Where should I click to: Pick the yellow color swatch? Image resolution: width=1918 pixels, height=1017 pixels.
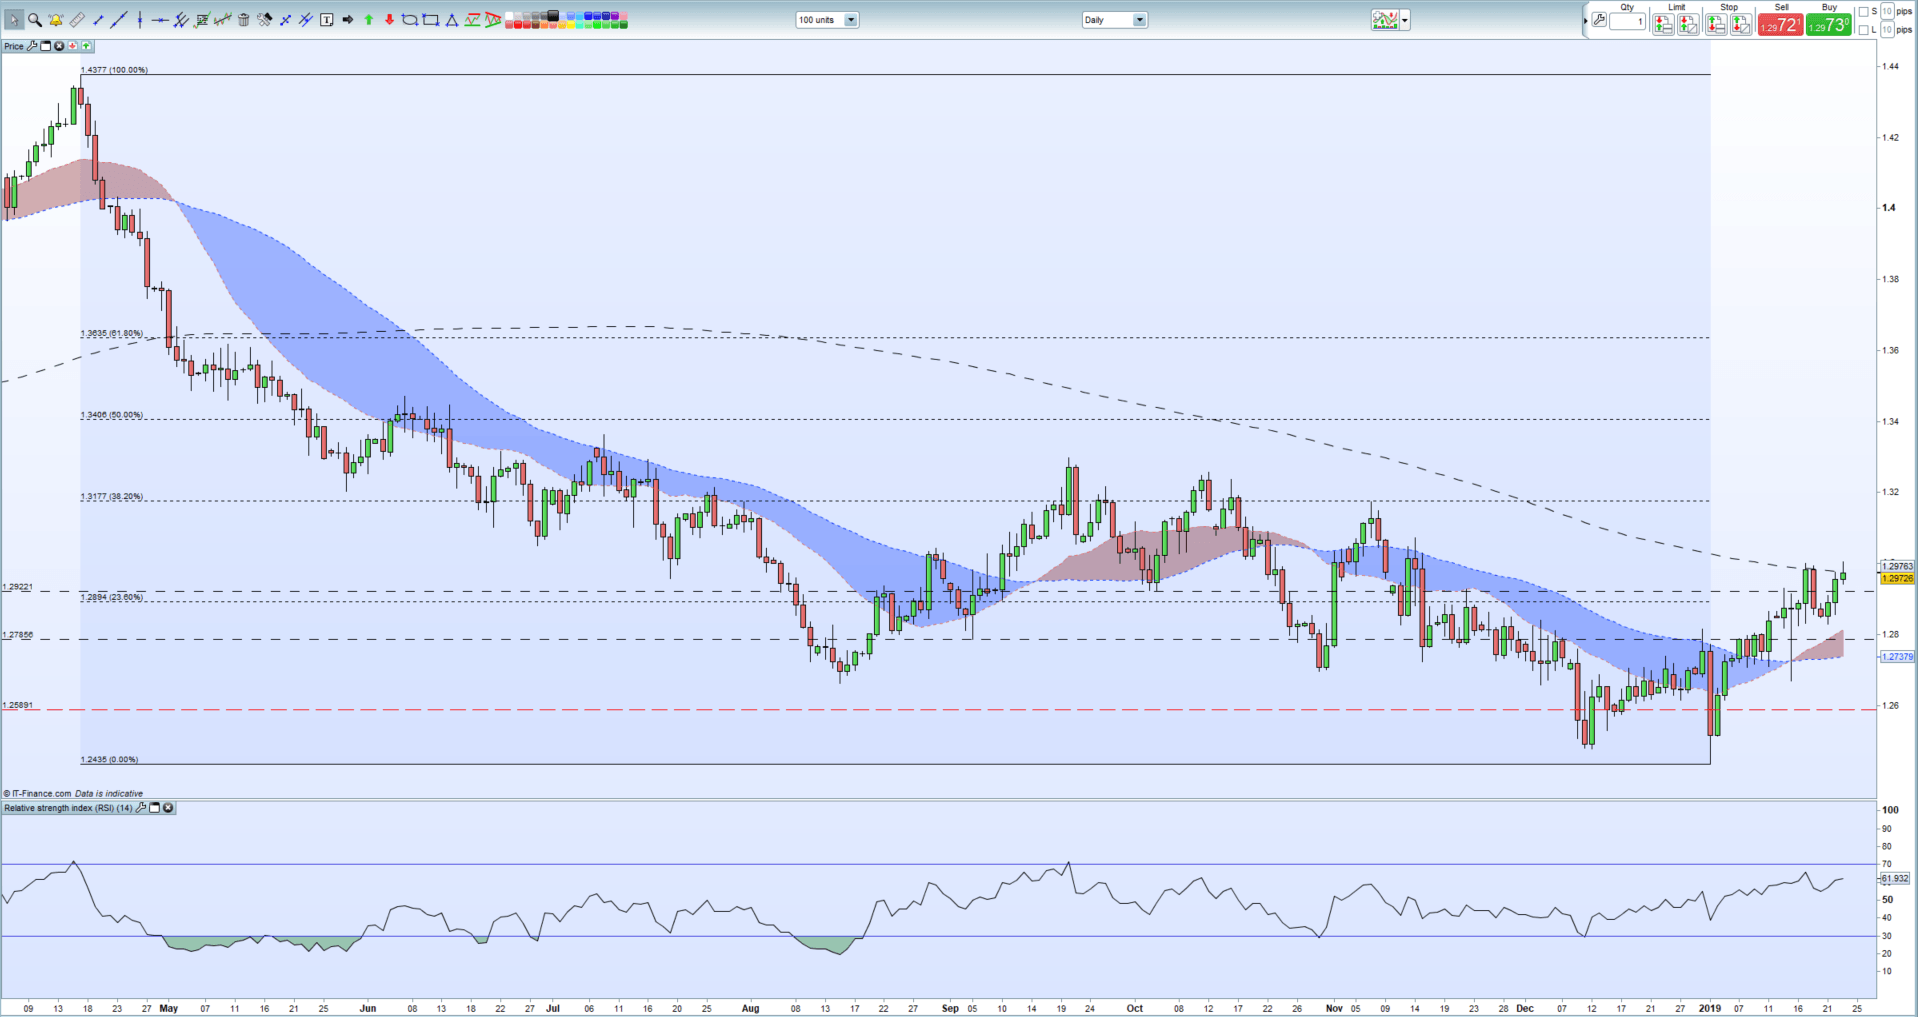(x=571, y=24)
